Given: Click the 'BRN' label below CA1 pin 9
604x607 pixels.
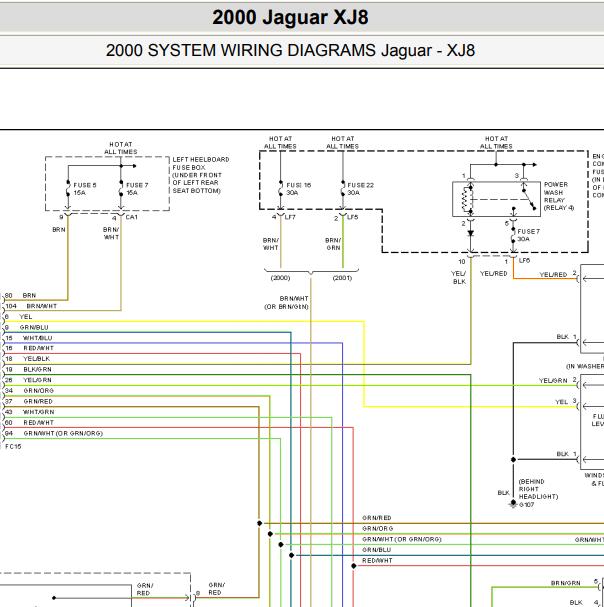Looking at the screenshot, I should click(x=59, y=230).
